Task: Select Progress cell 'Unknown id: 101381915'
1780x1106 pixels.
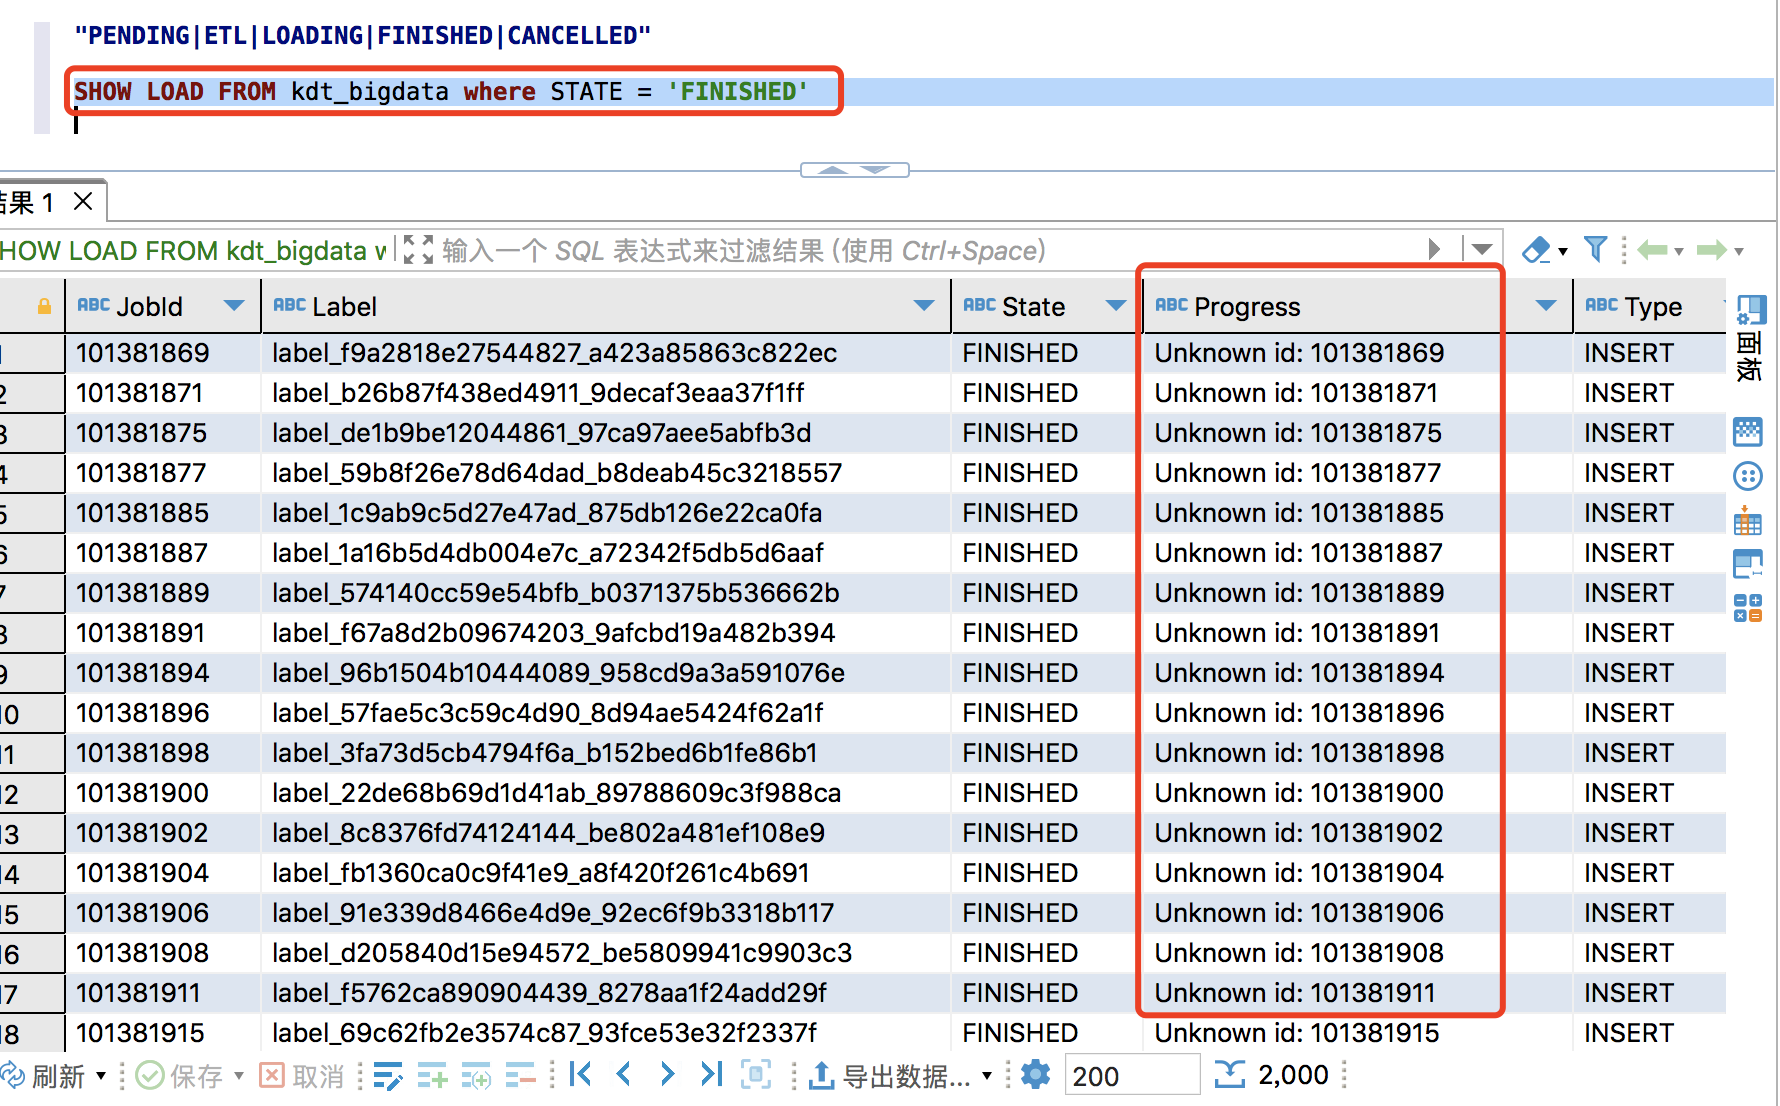Action: pyautogui.click(x=1358, y=1033)
